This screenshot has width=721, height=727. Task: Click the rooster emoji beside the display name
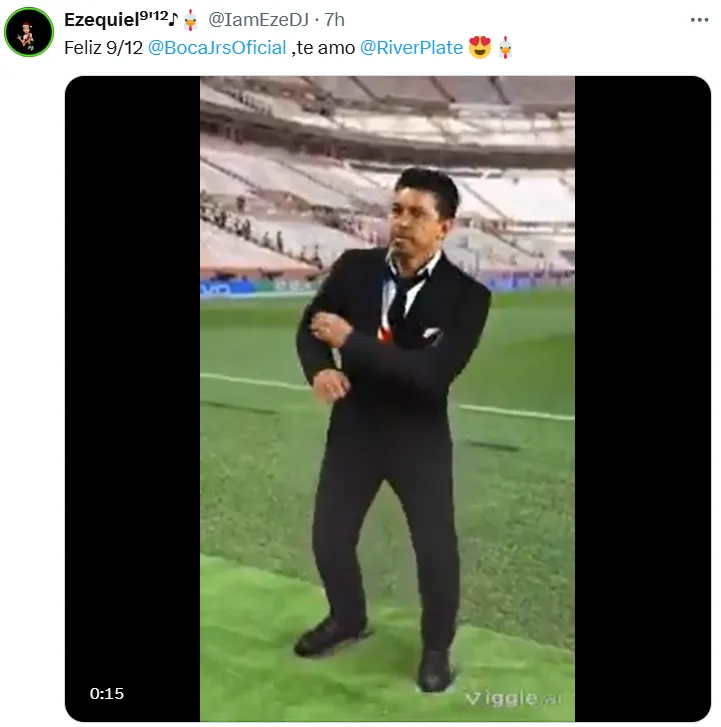(x=191, y=20)
